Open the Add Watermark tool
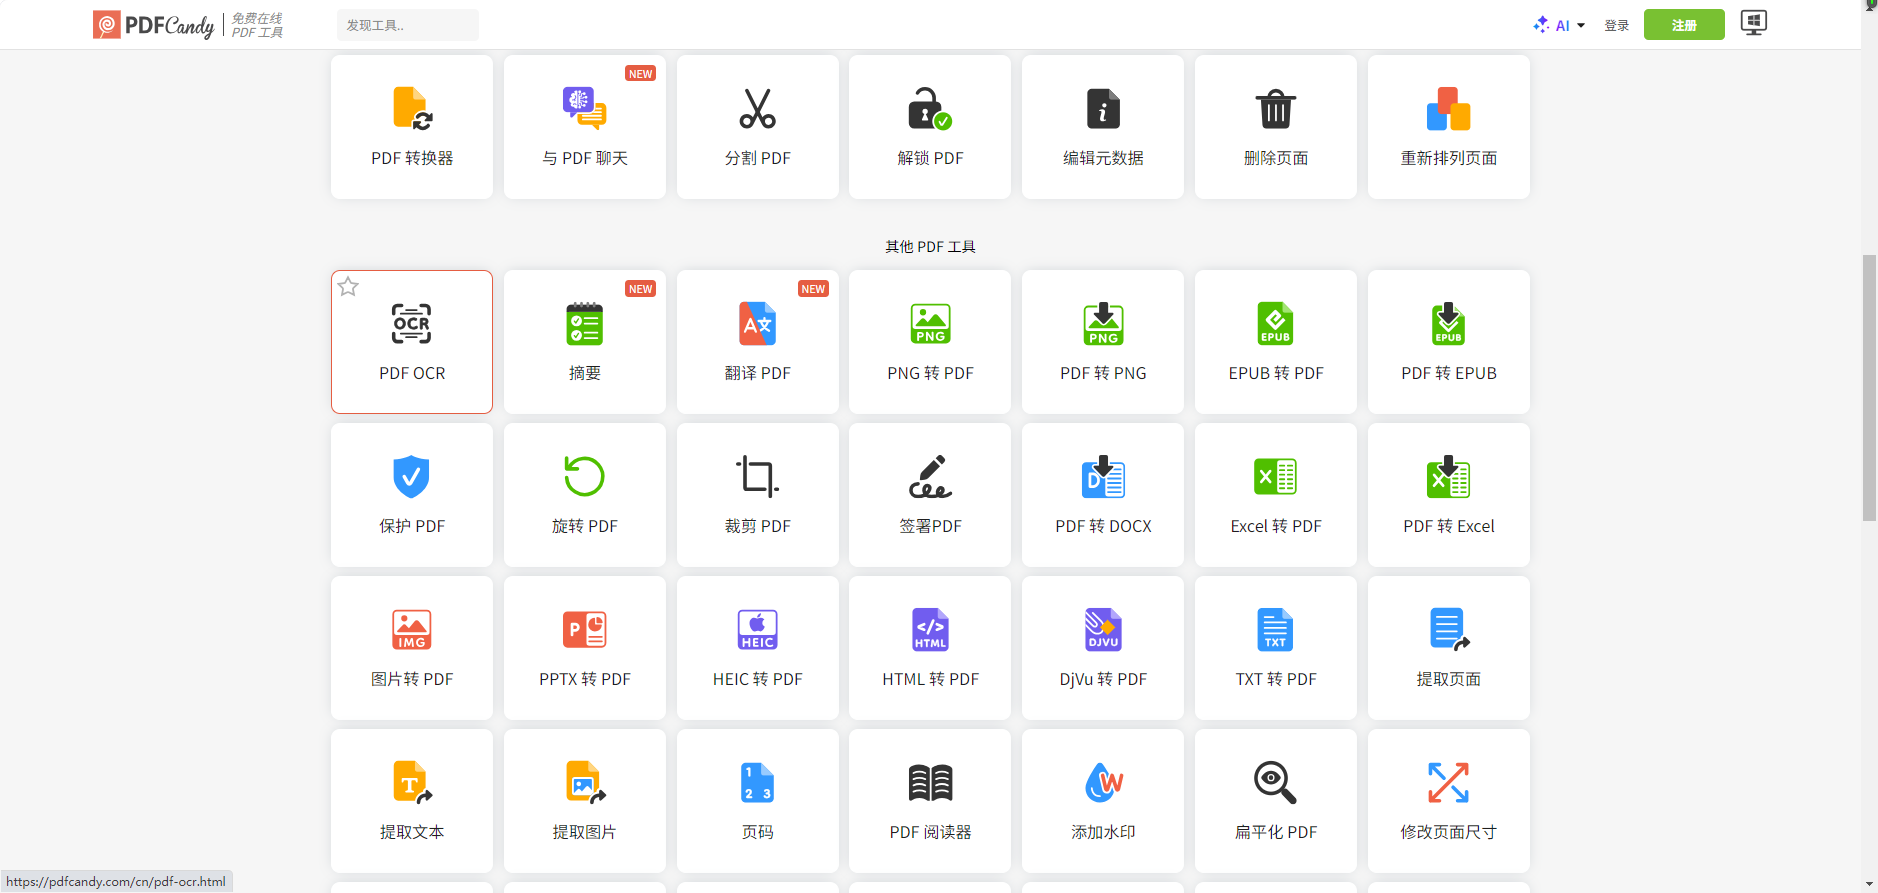 [x=1102, y=801]
